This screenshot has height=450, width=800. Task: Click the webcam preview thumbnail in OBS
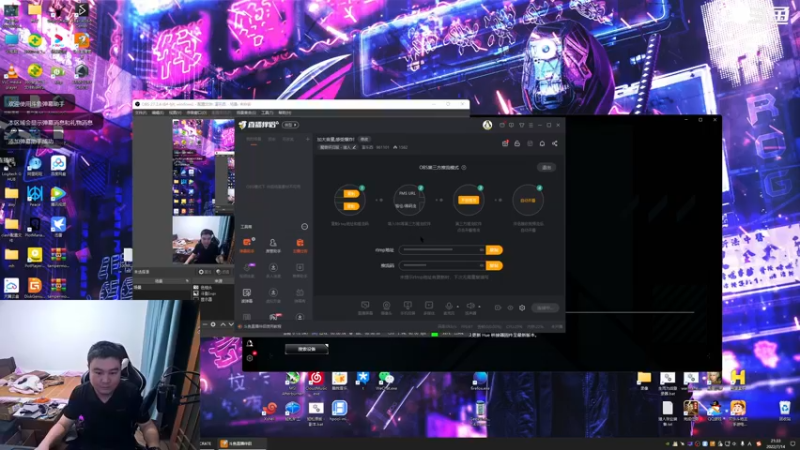coord(203,240)
